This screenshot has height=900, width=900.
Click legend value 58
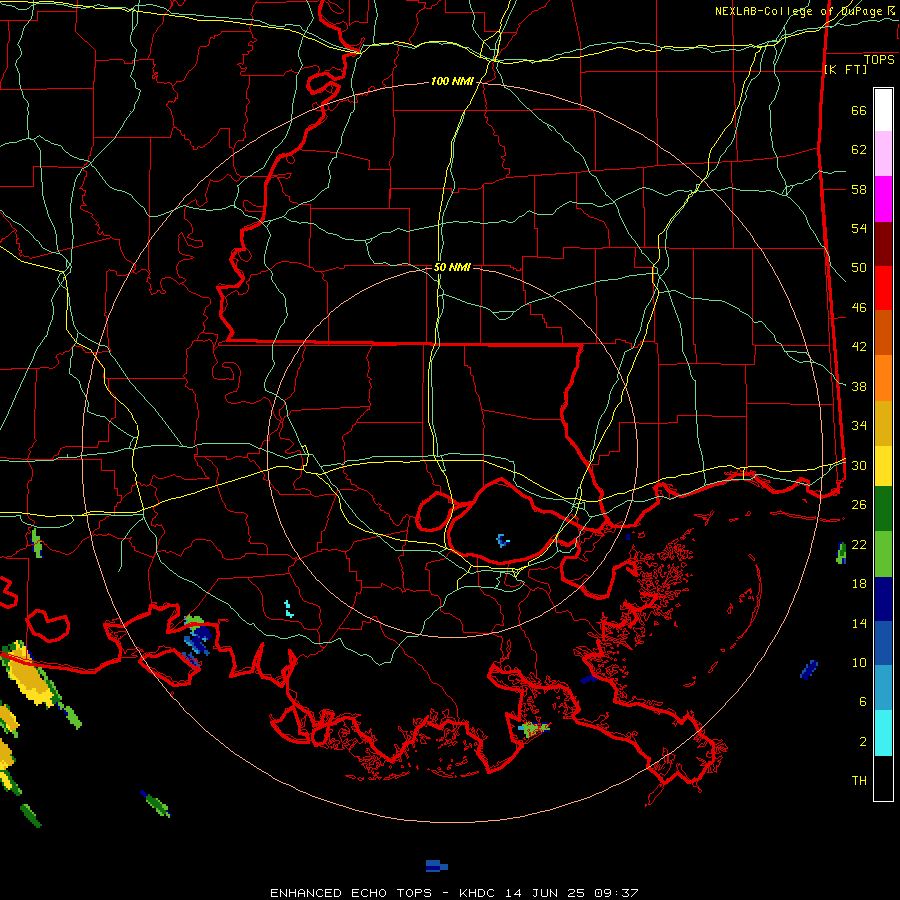tap(859, 189)
